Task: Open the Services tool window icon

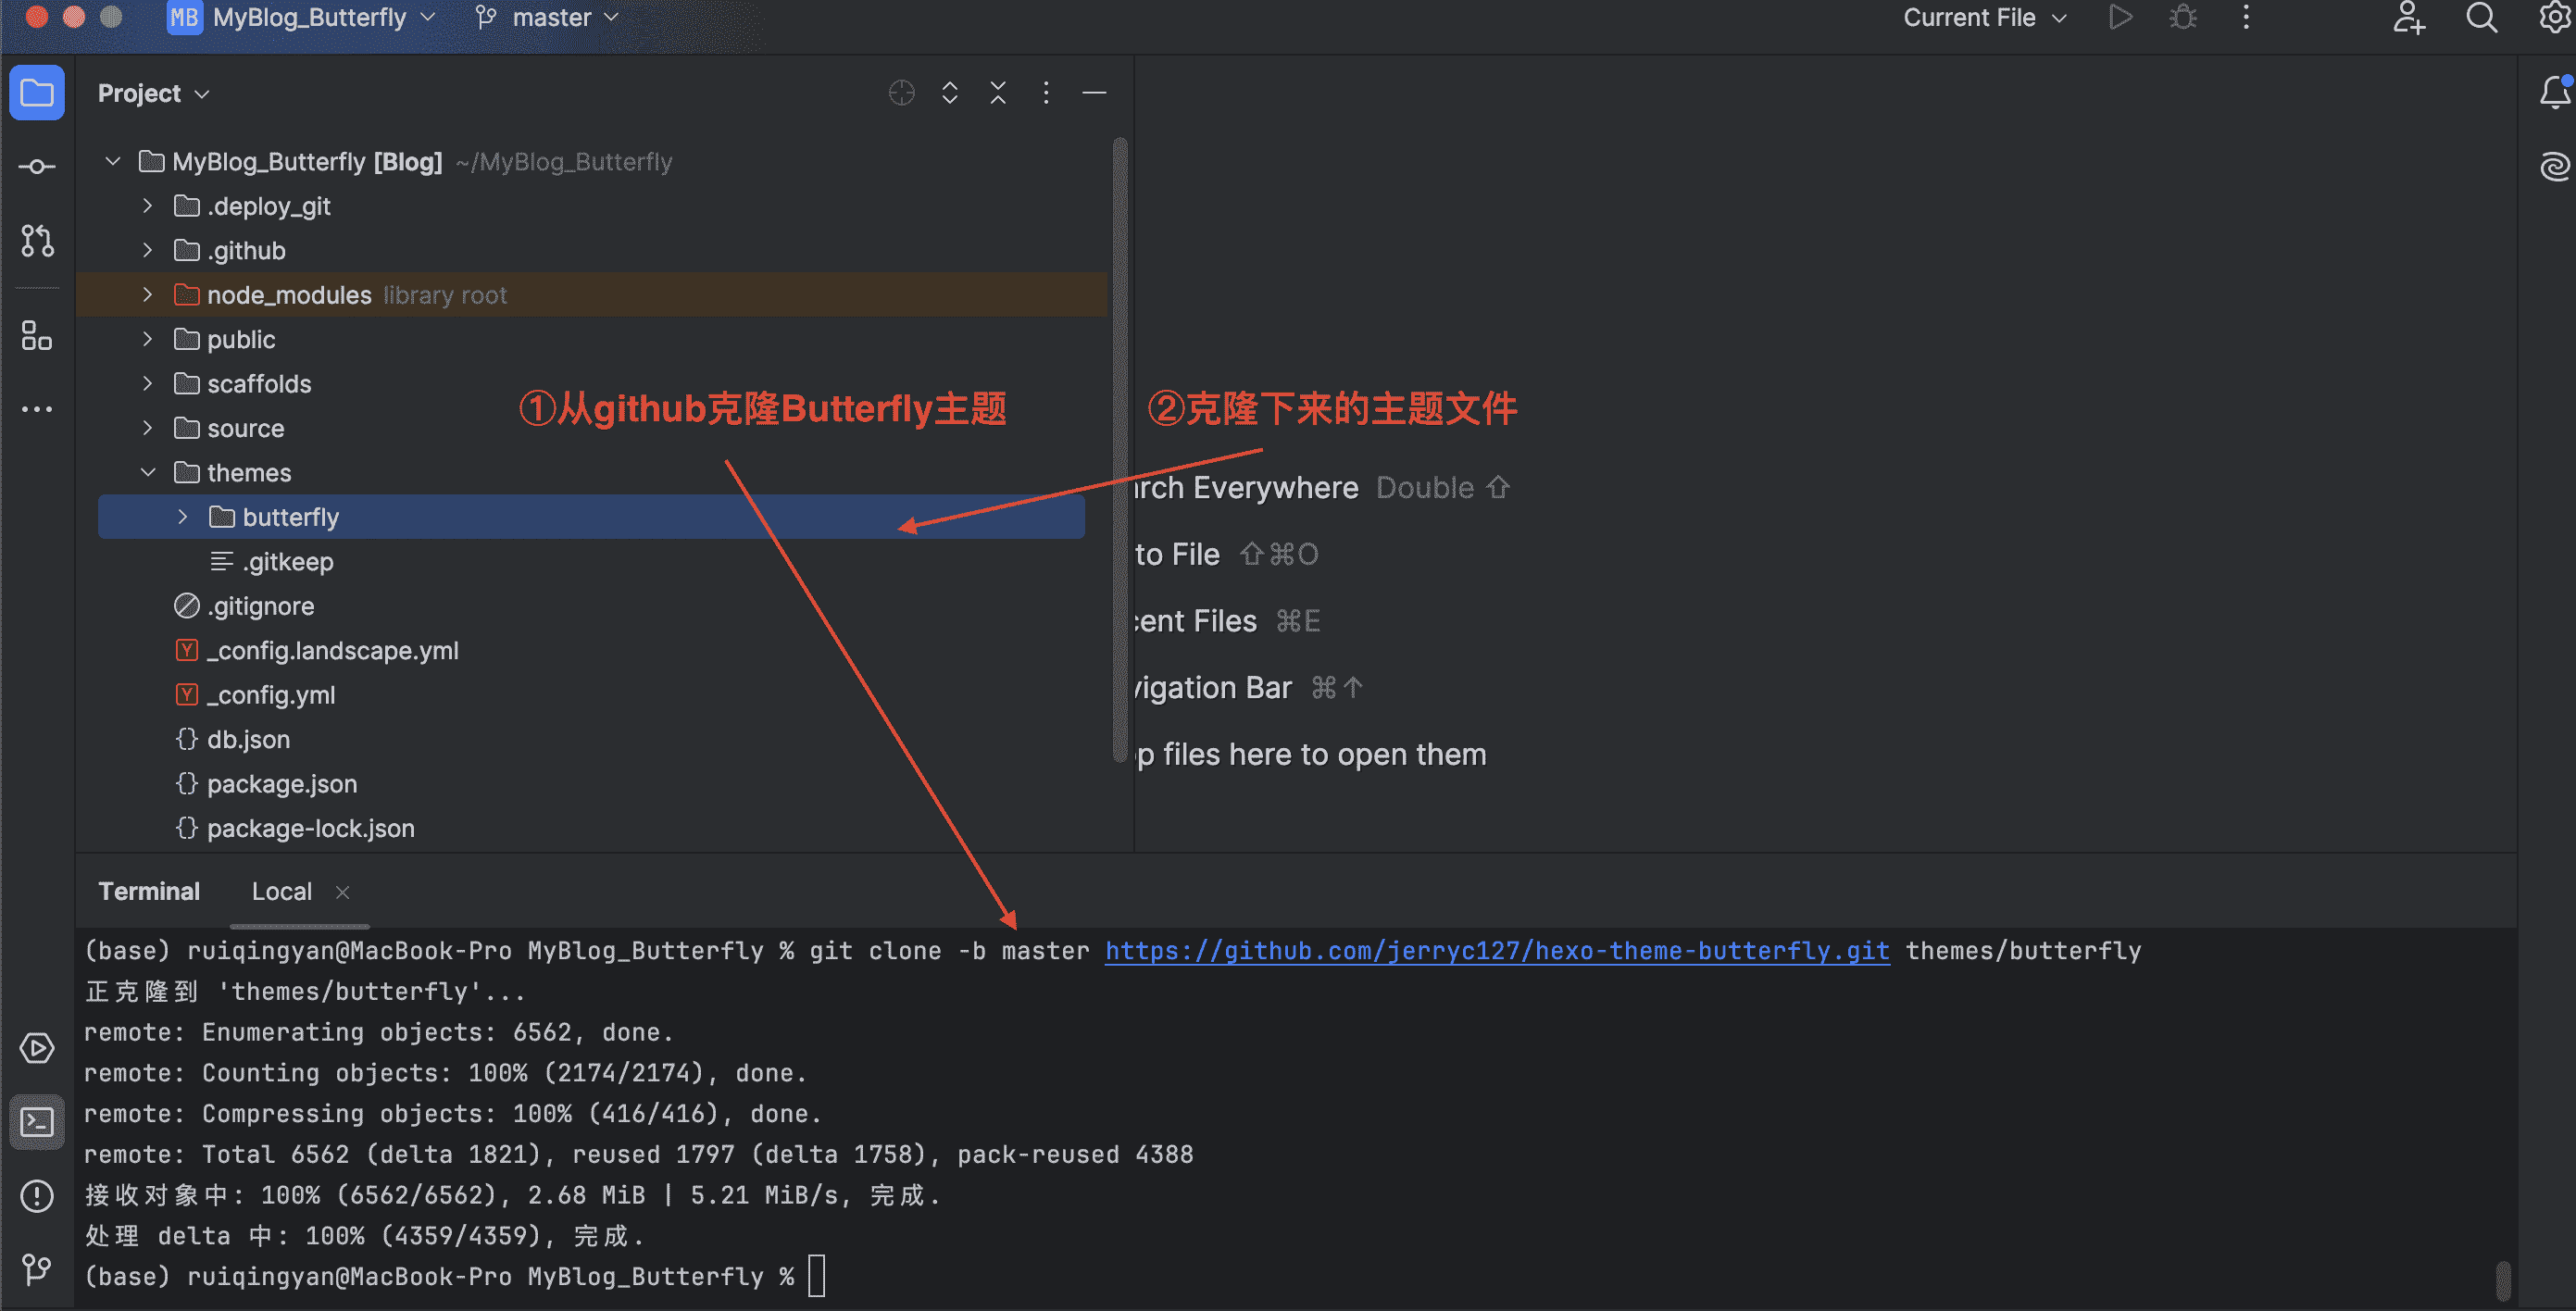Action: (x=37, y=1048)
